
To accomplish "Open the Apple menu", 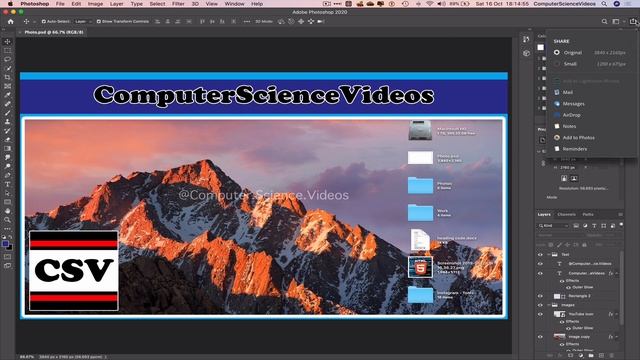I will point(10,4).
